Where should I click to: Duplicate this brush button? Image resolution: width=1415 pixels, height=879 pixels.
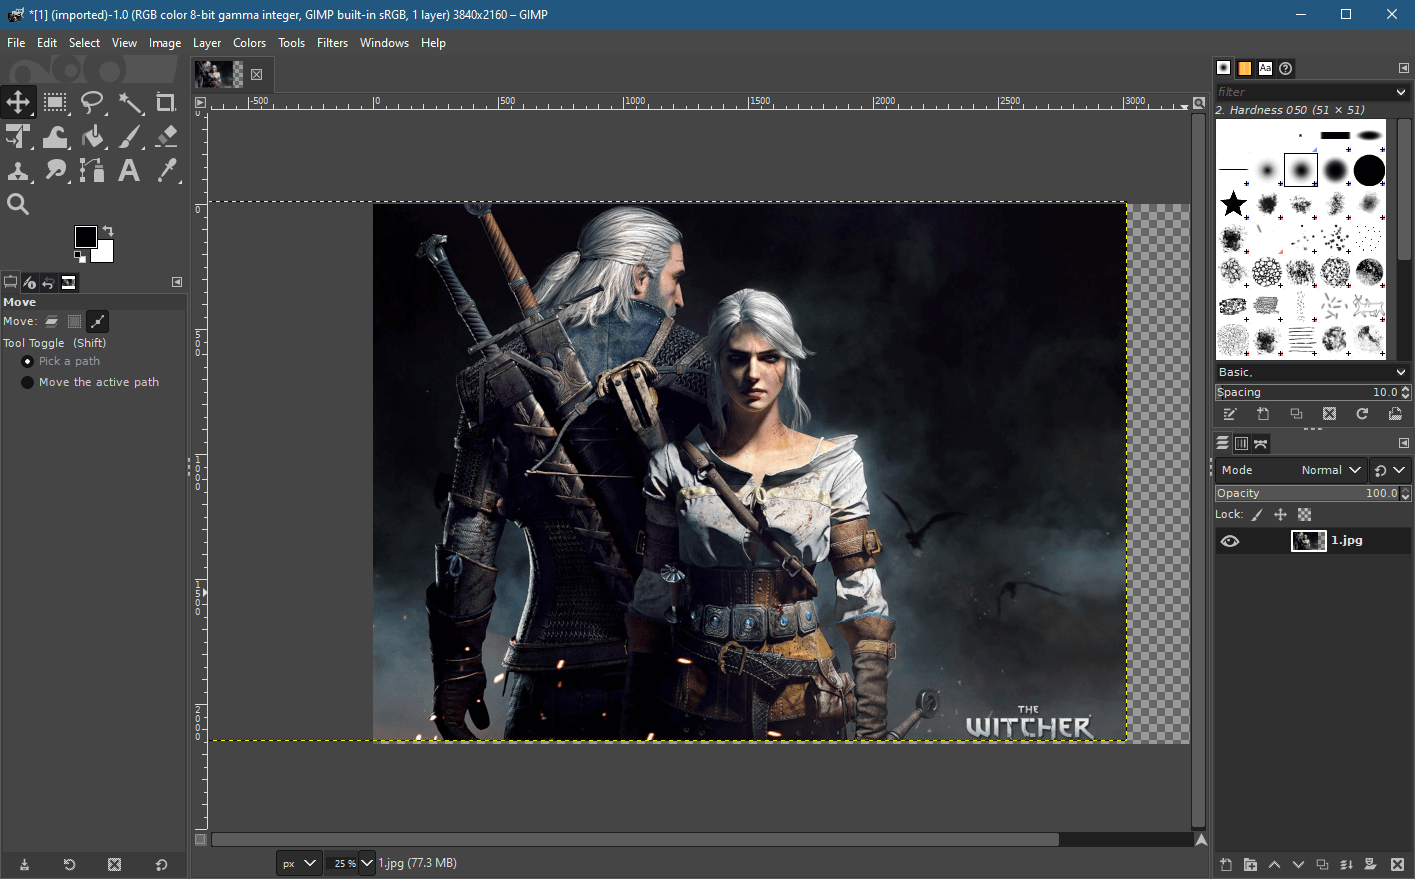coord(1296,414)
